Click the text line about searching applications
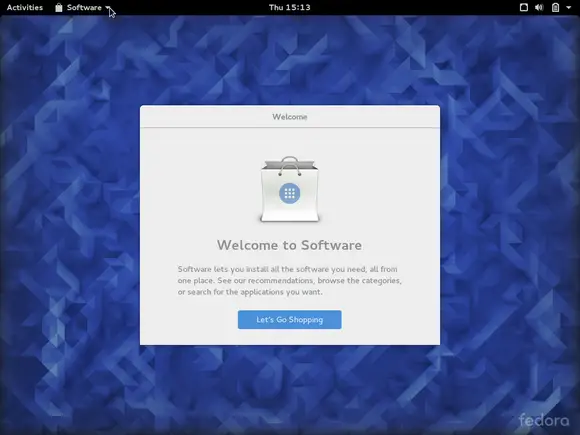This screenshot has height=435, width=580. (x=250, y=292)
